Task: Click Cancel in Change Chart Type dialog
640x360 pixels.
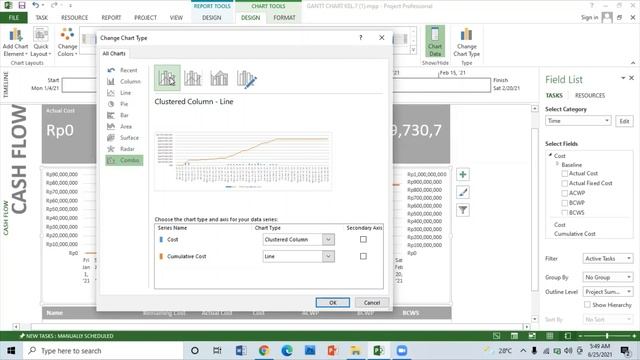Action: [x=372, y=303]
